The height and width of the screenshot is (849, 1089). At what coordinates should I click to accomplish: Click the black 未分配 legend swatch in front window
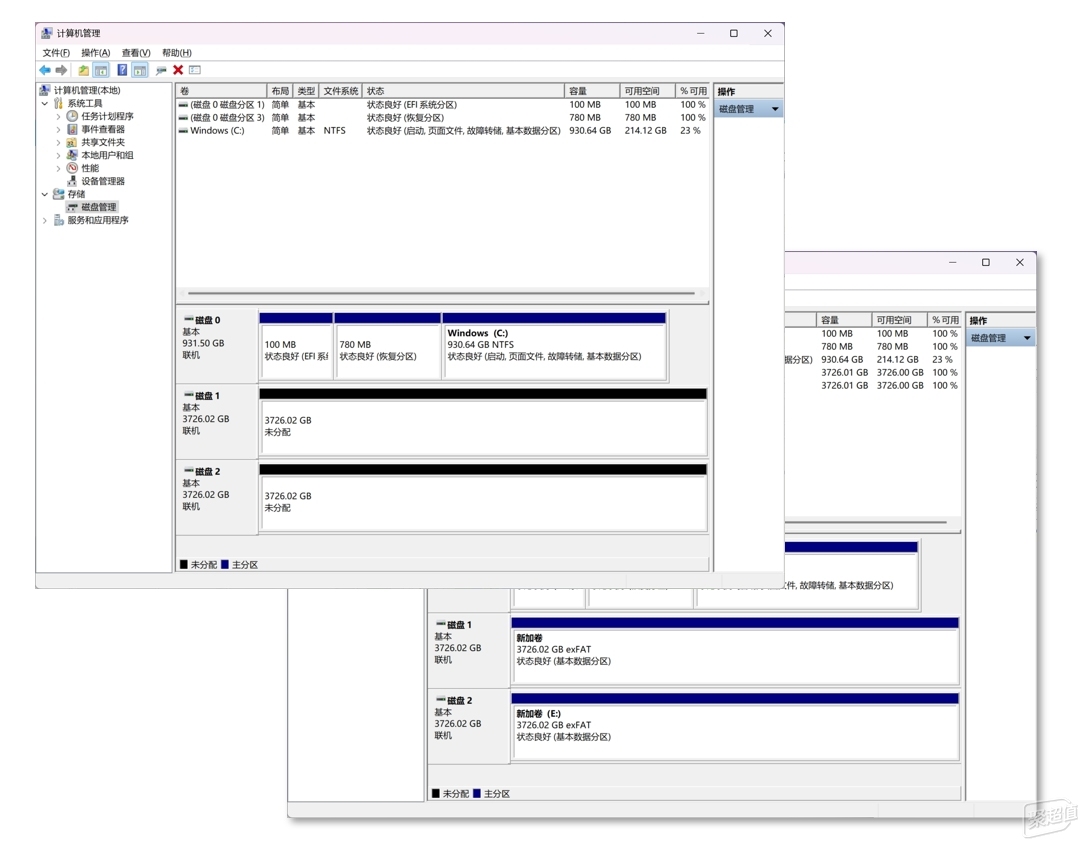183,565
